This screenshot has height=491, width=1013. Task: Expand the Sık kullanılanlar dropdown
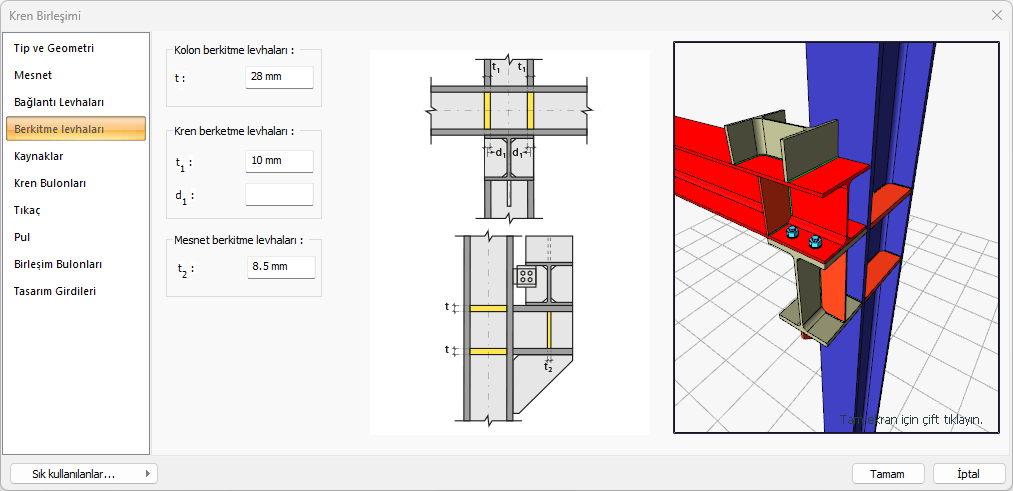[83, 474]
